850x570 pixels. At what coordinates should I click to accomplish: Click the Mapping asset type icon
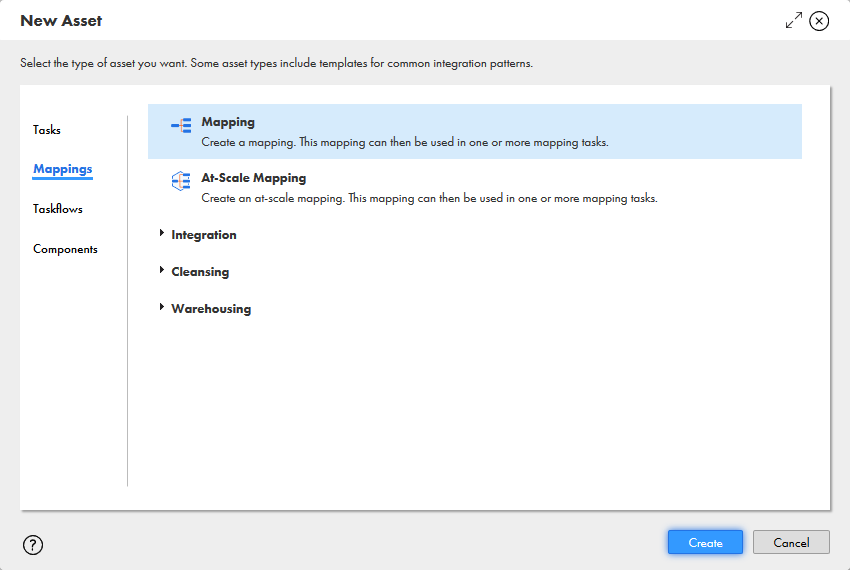point(181,125)
